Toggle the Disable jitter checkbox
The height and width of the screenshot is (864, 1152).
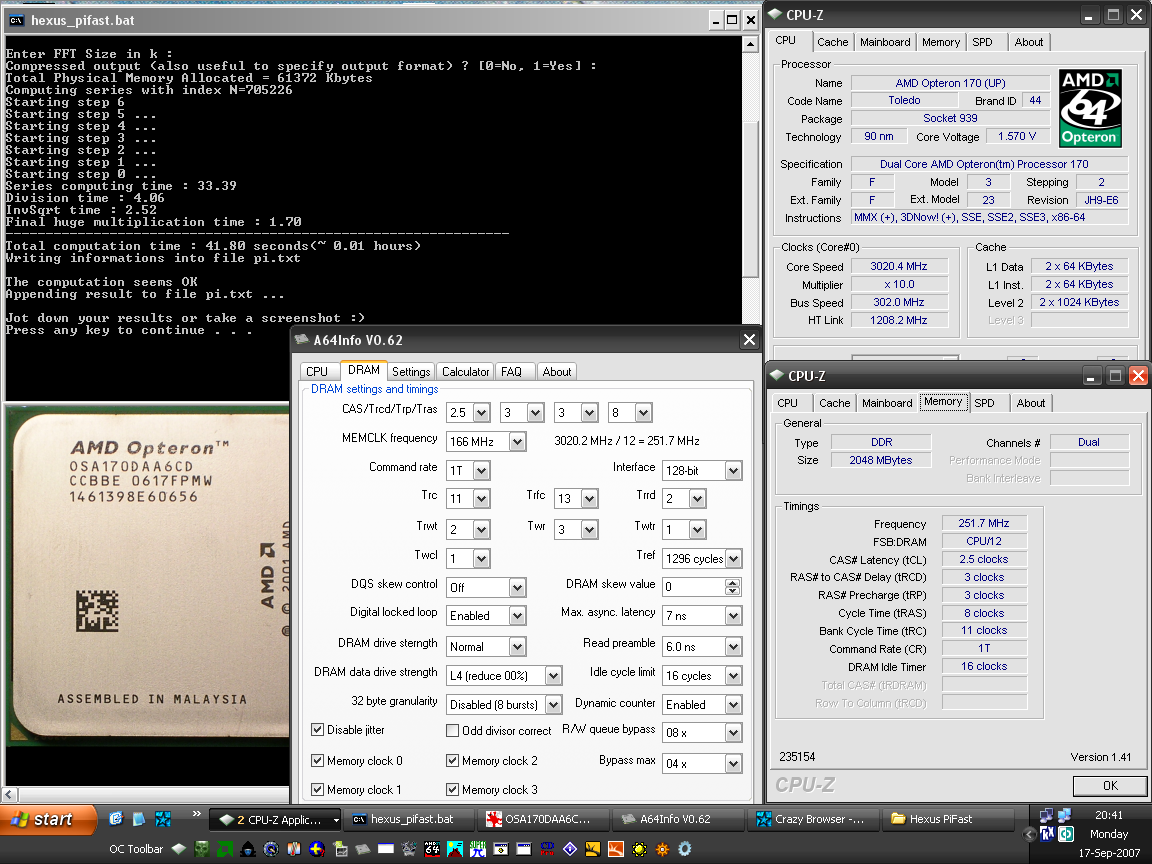[x=317, y=730]
